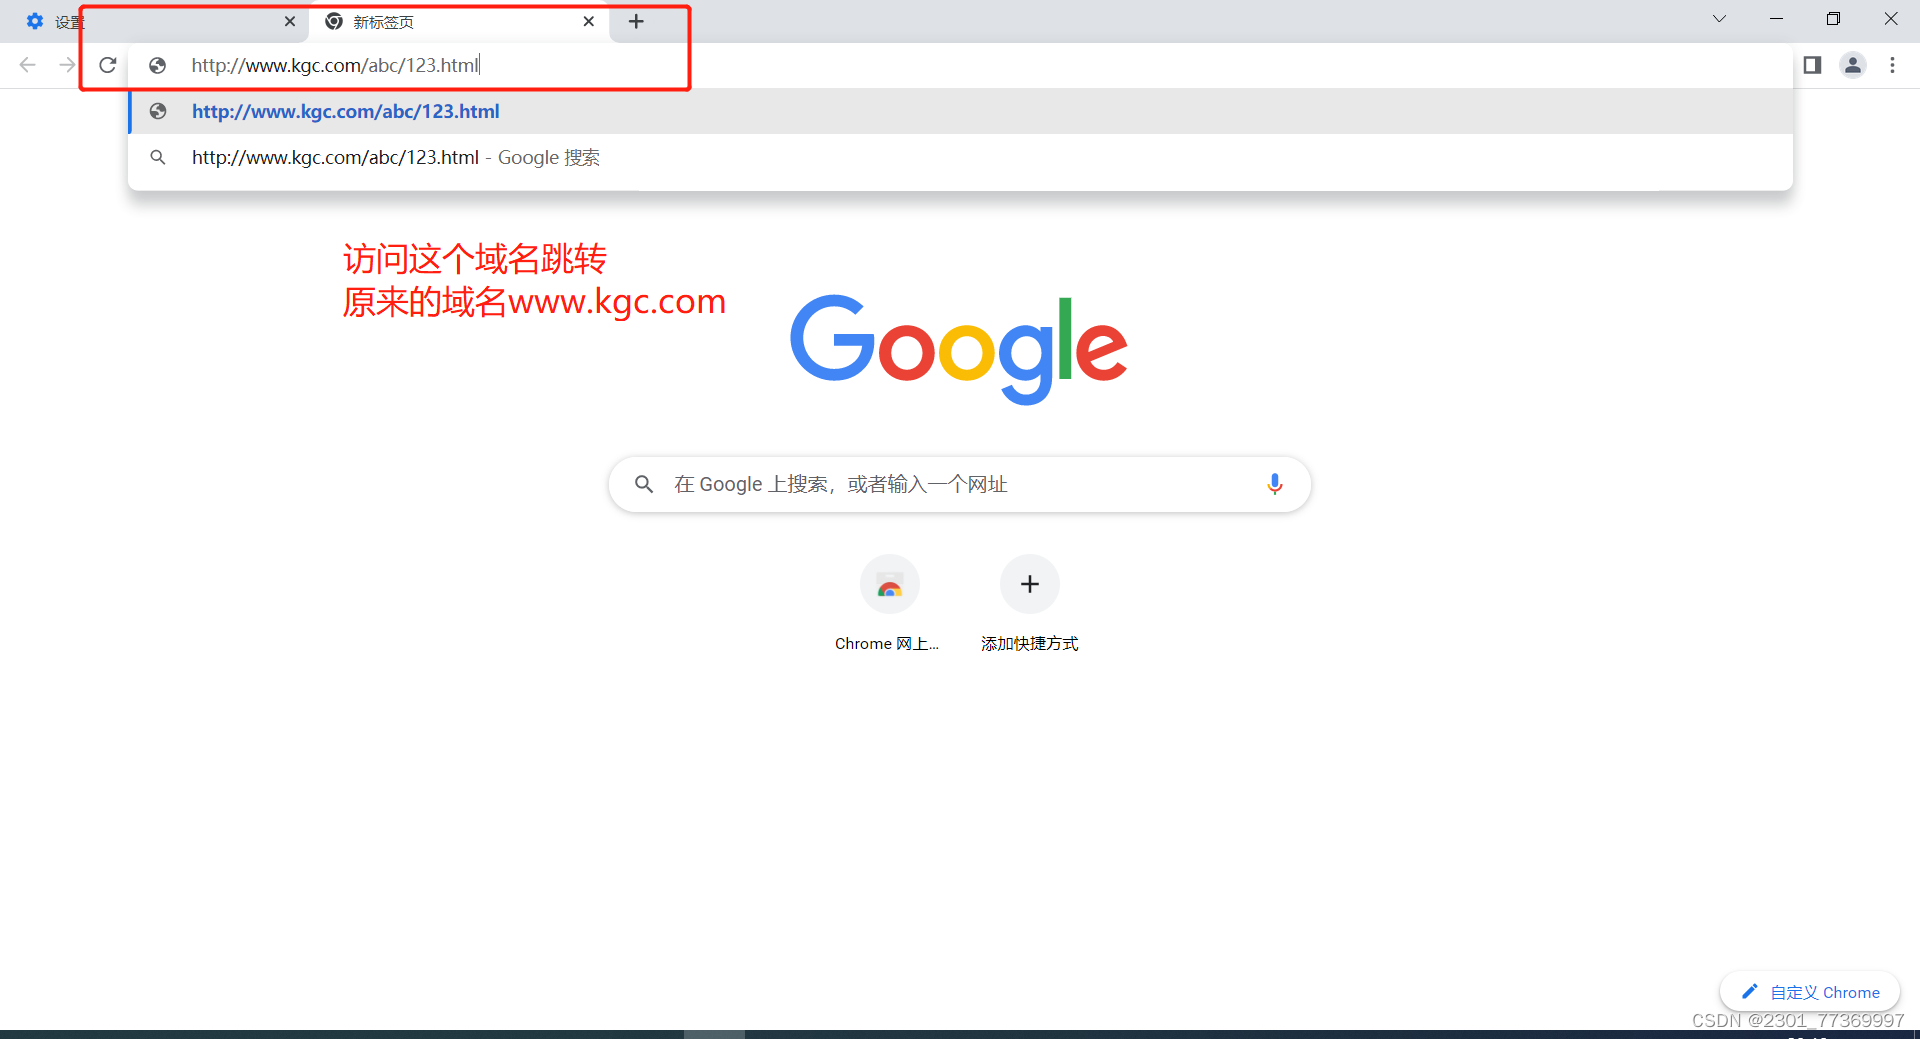Open new tab with plus button
This screenshot has height=1039, width=1920.
(x=636, y=21)
